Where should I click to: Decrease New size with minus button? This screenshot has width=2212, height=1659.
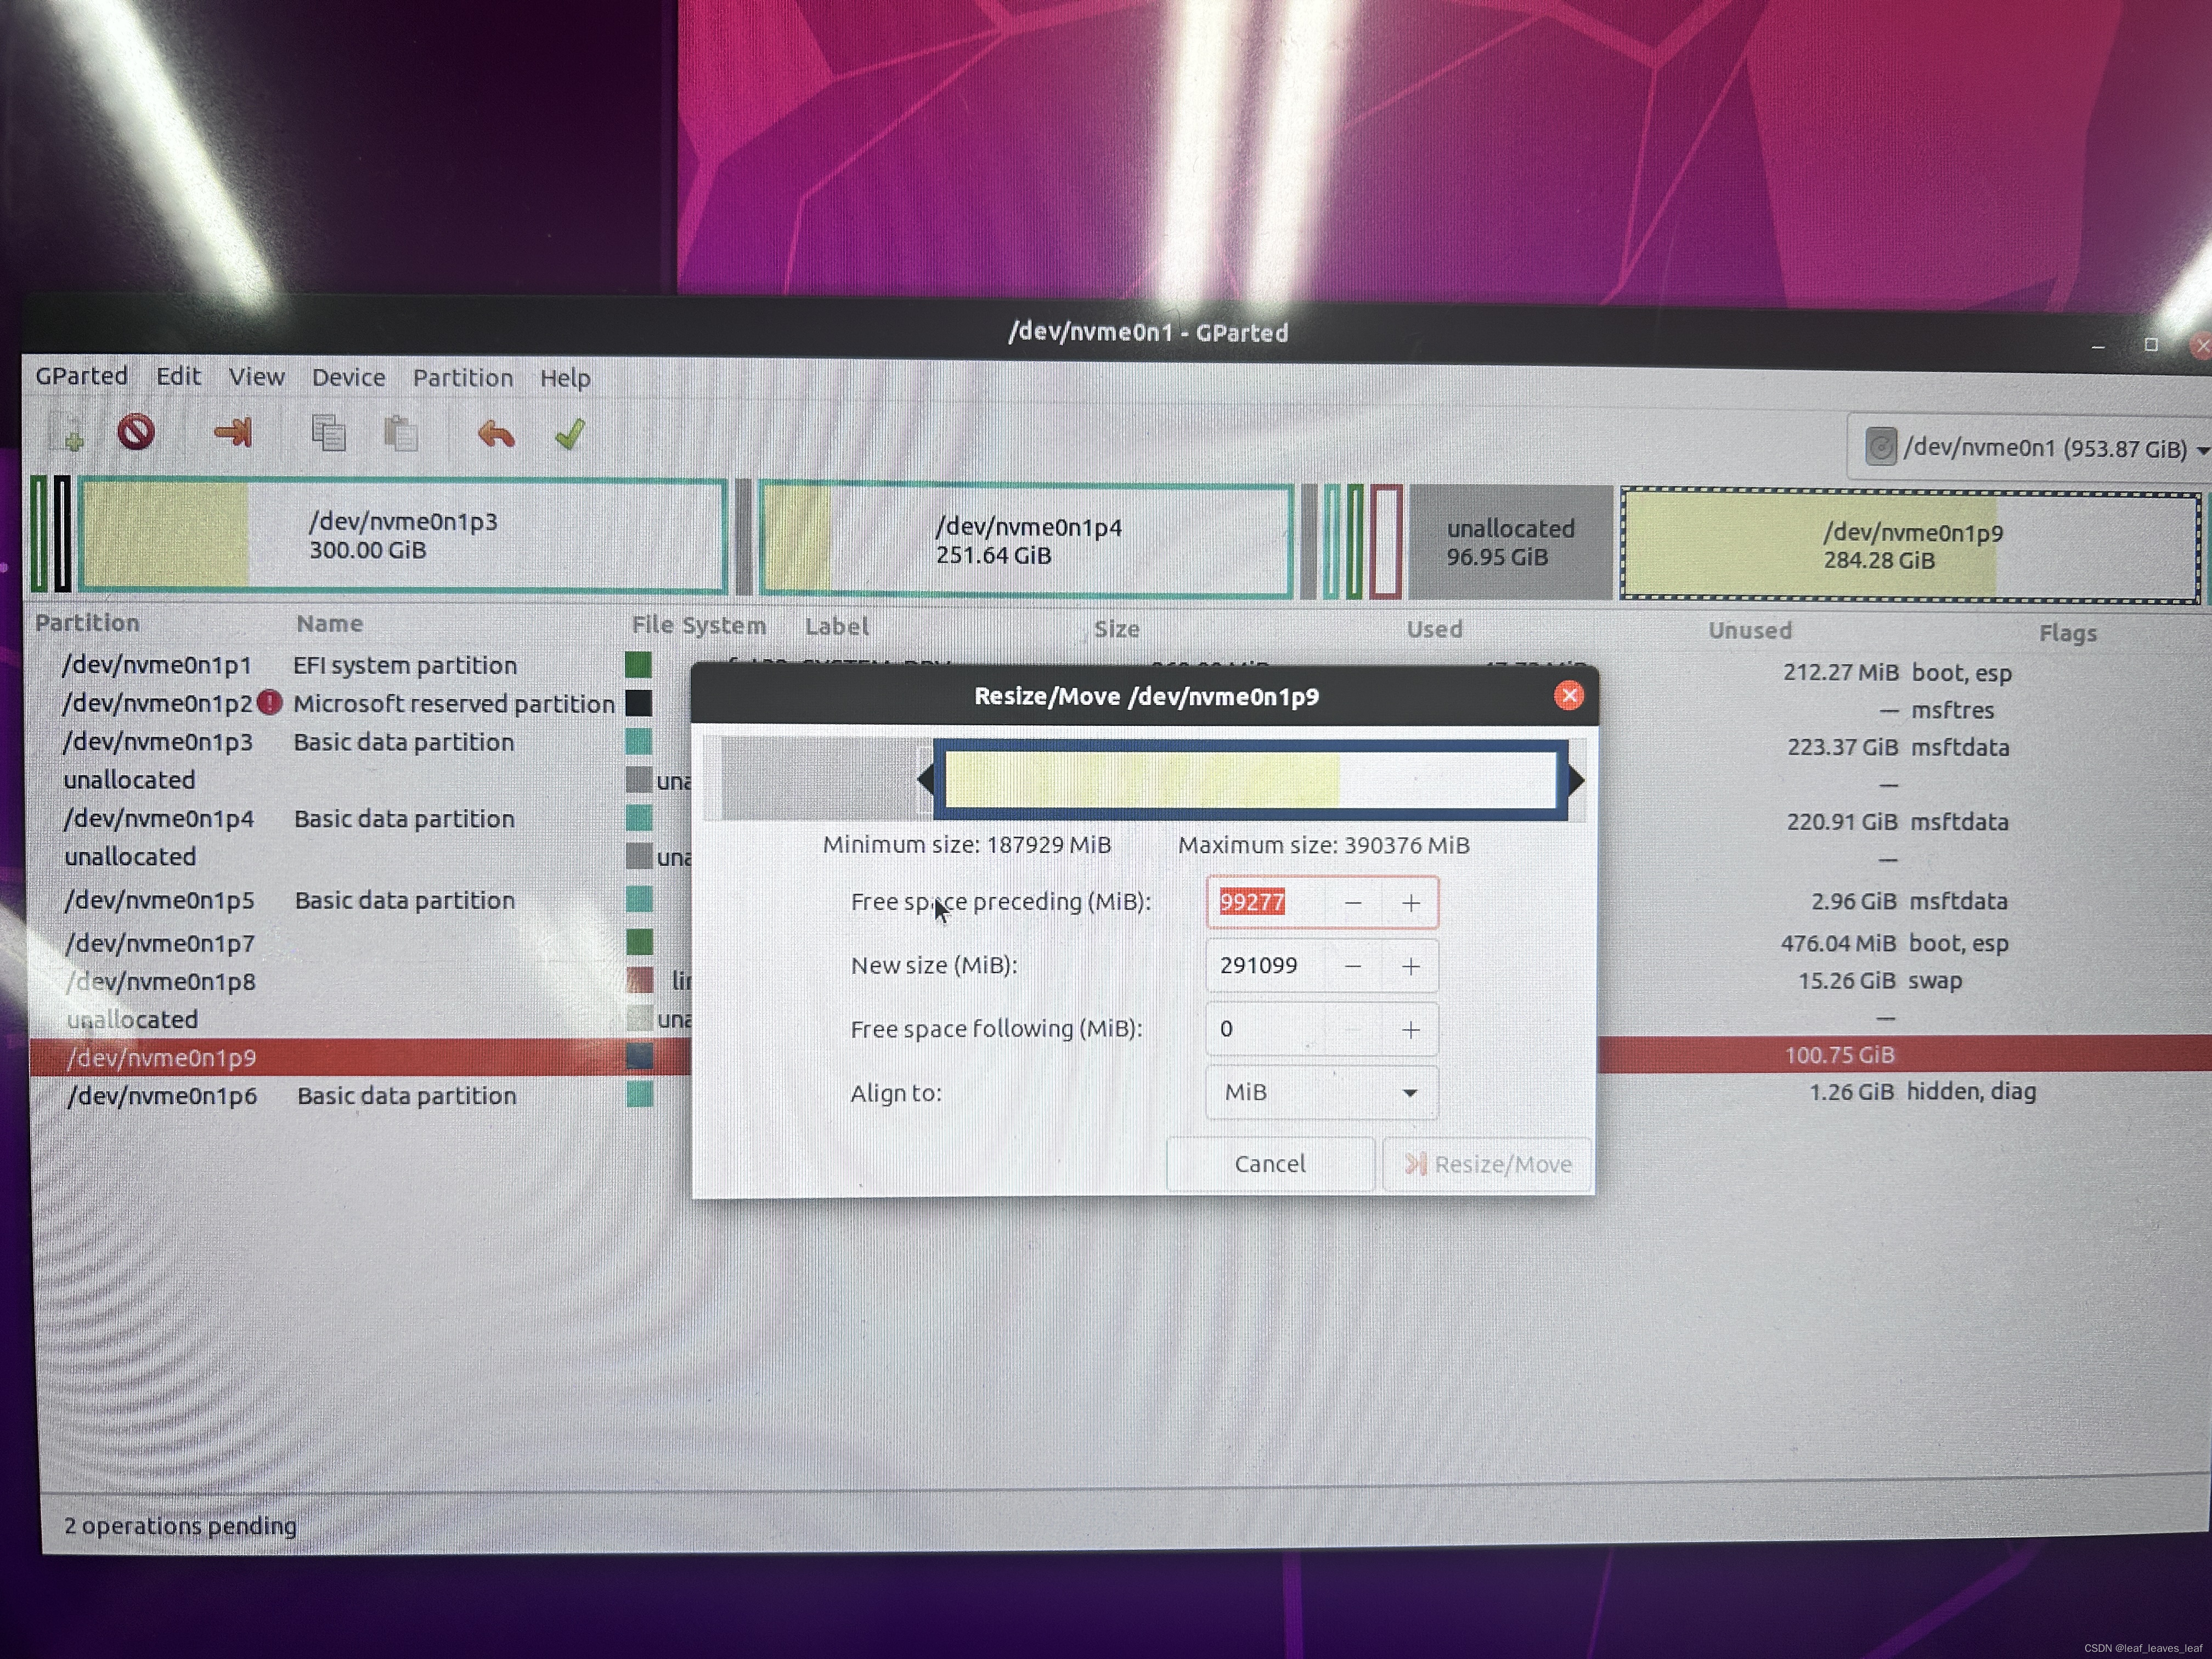coord(1352,966)
